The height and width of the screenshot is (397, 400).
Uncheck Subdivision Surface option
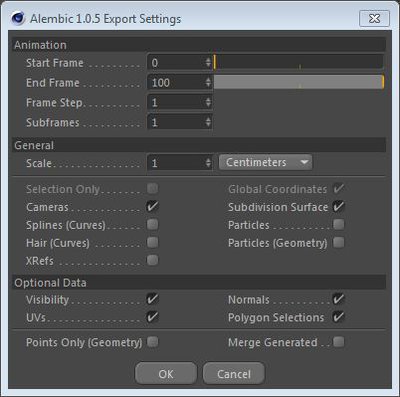(339, 206)
